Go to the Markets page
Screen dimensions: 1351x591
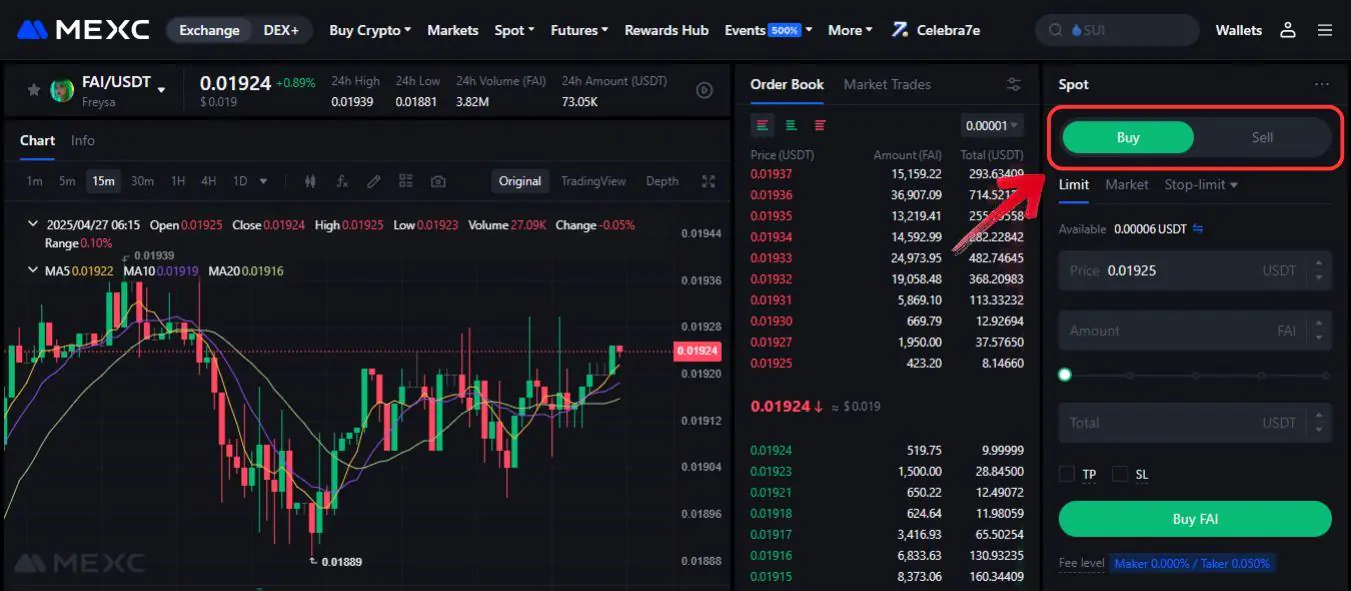(x=453, y=30)
